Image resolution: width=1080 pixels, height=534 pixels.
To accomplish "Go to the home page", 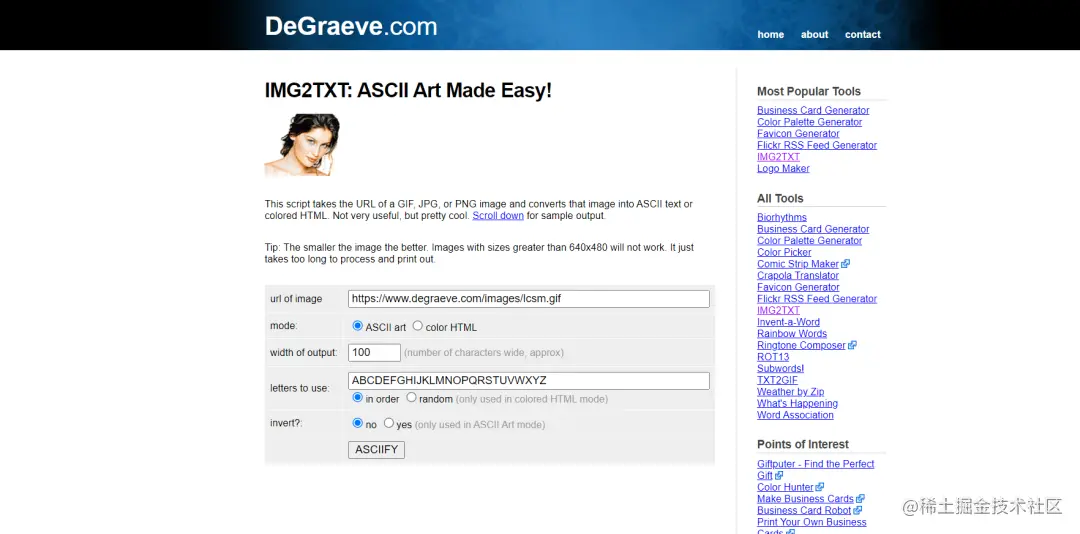I will [771, 34].
